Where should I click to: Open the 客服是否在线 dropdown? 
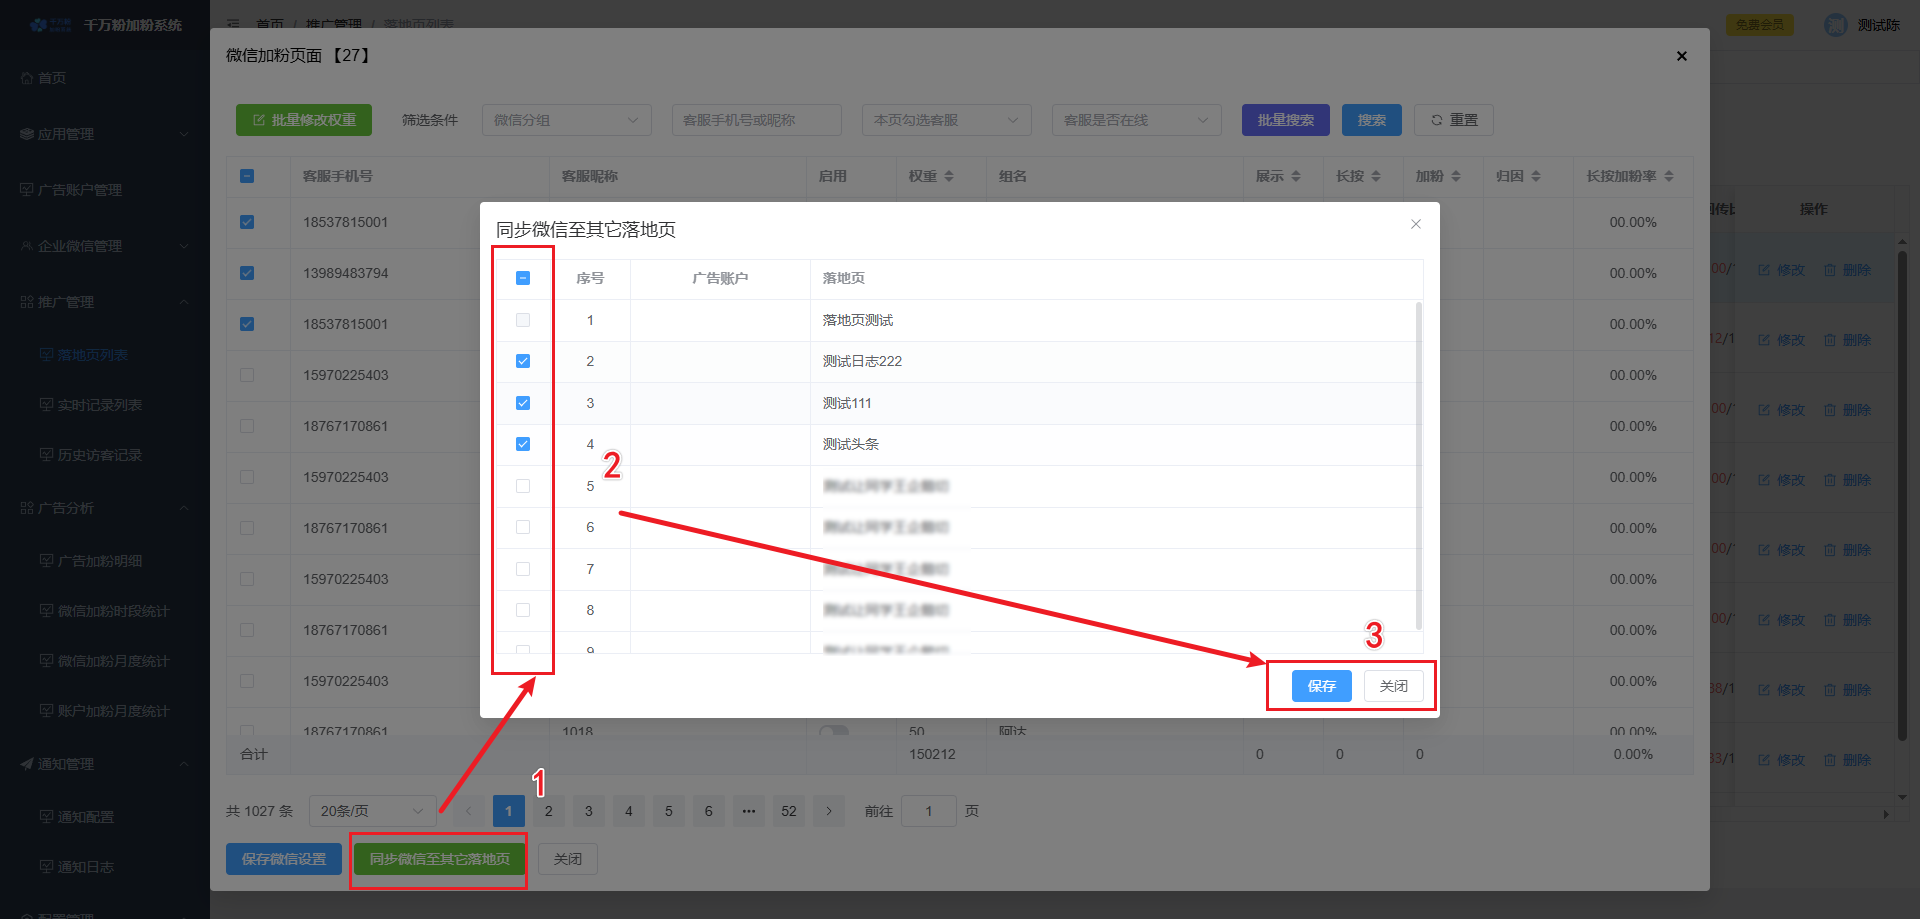click(x=1136, y=120)
